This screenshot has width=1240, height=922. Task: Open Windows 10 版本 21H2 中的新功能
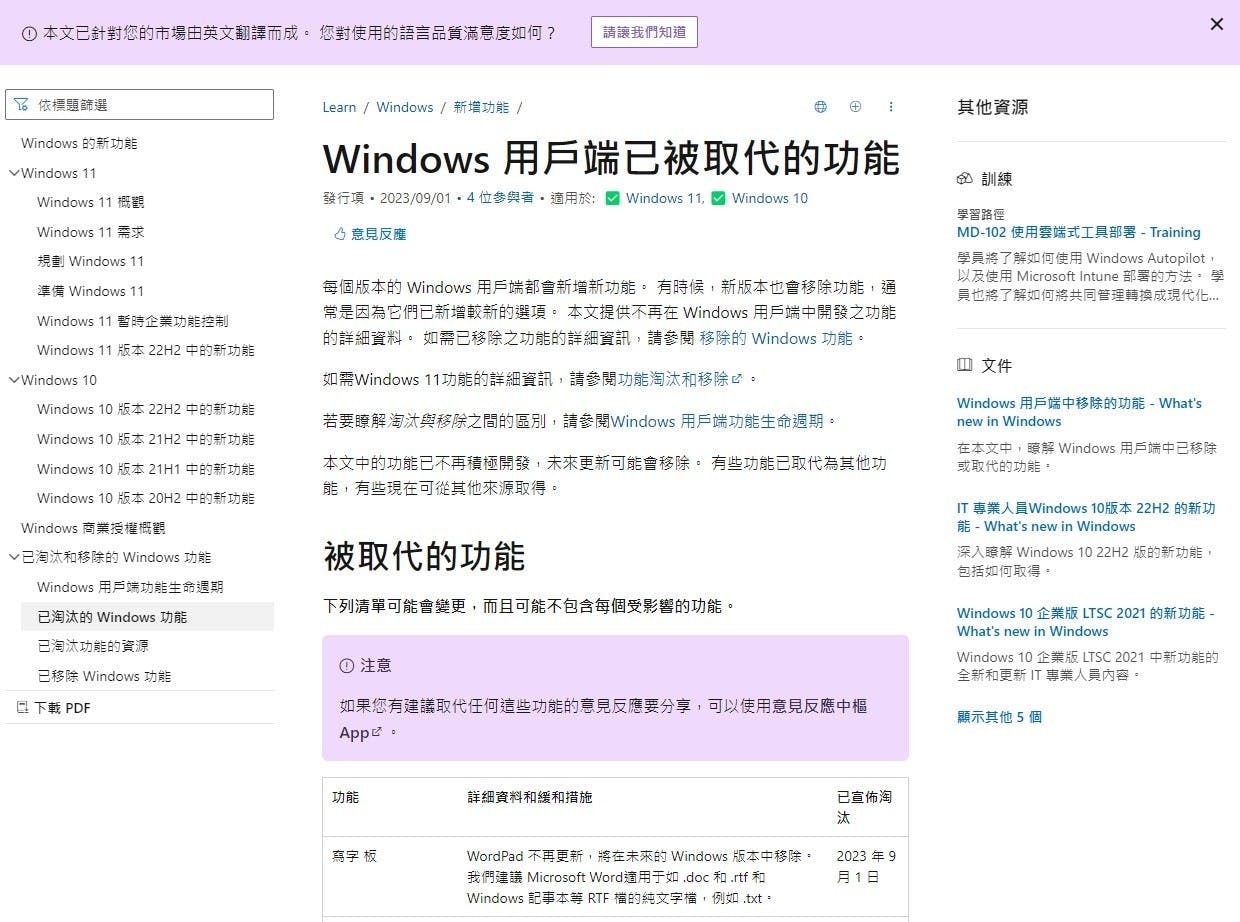click(x=146, y=439)
